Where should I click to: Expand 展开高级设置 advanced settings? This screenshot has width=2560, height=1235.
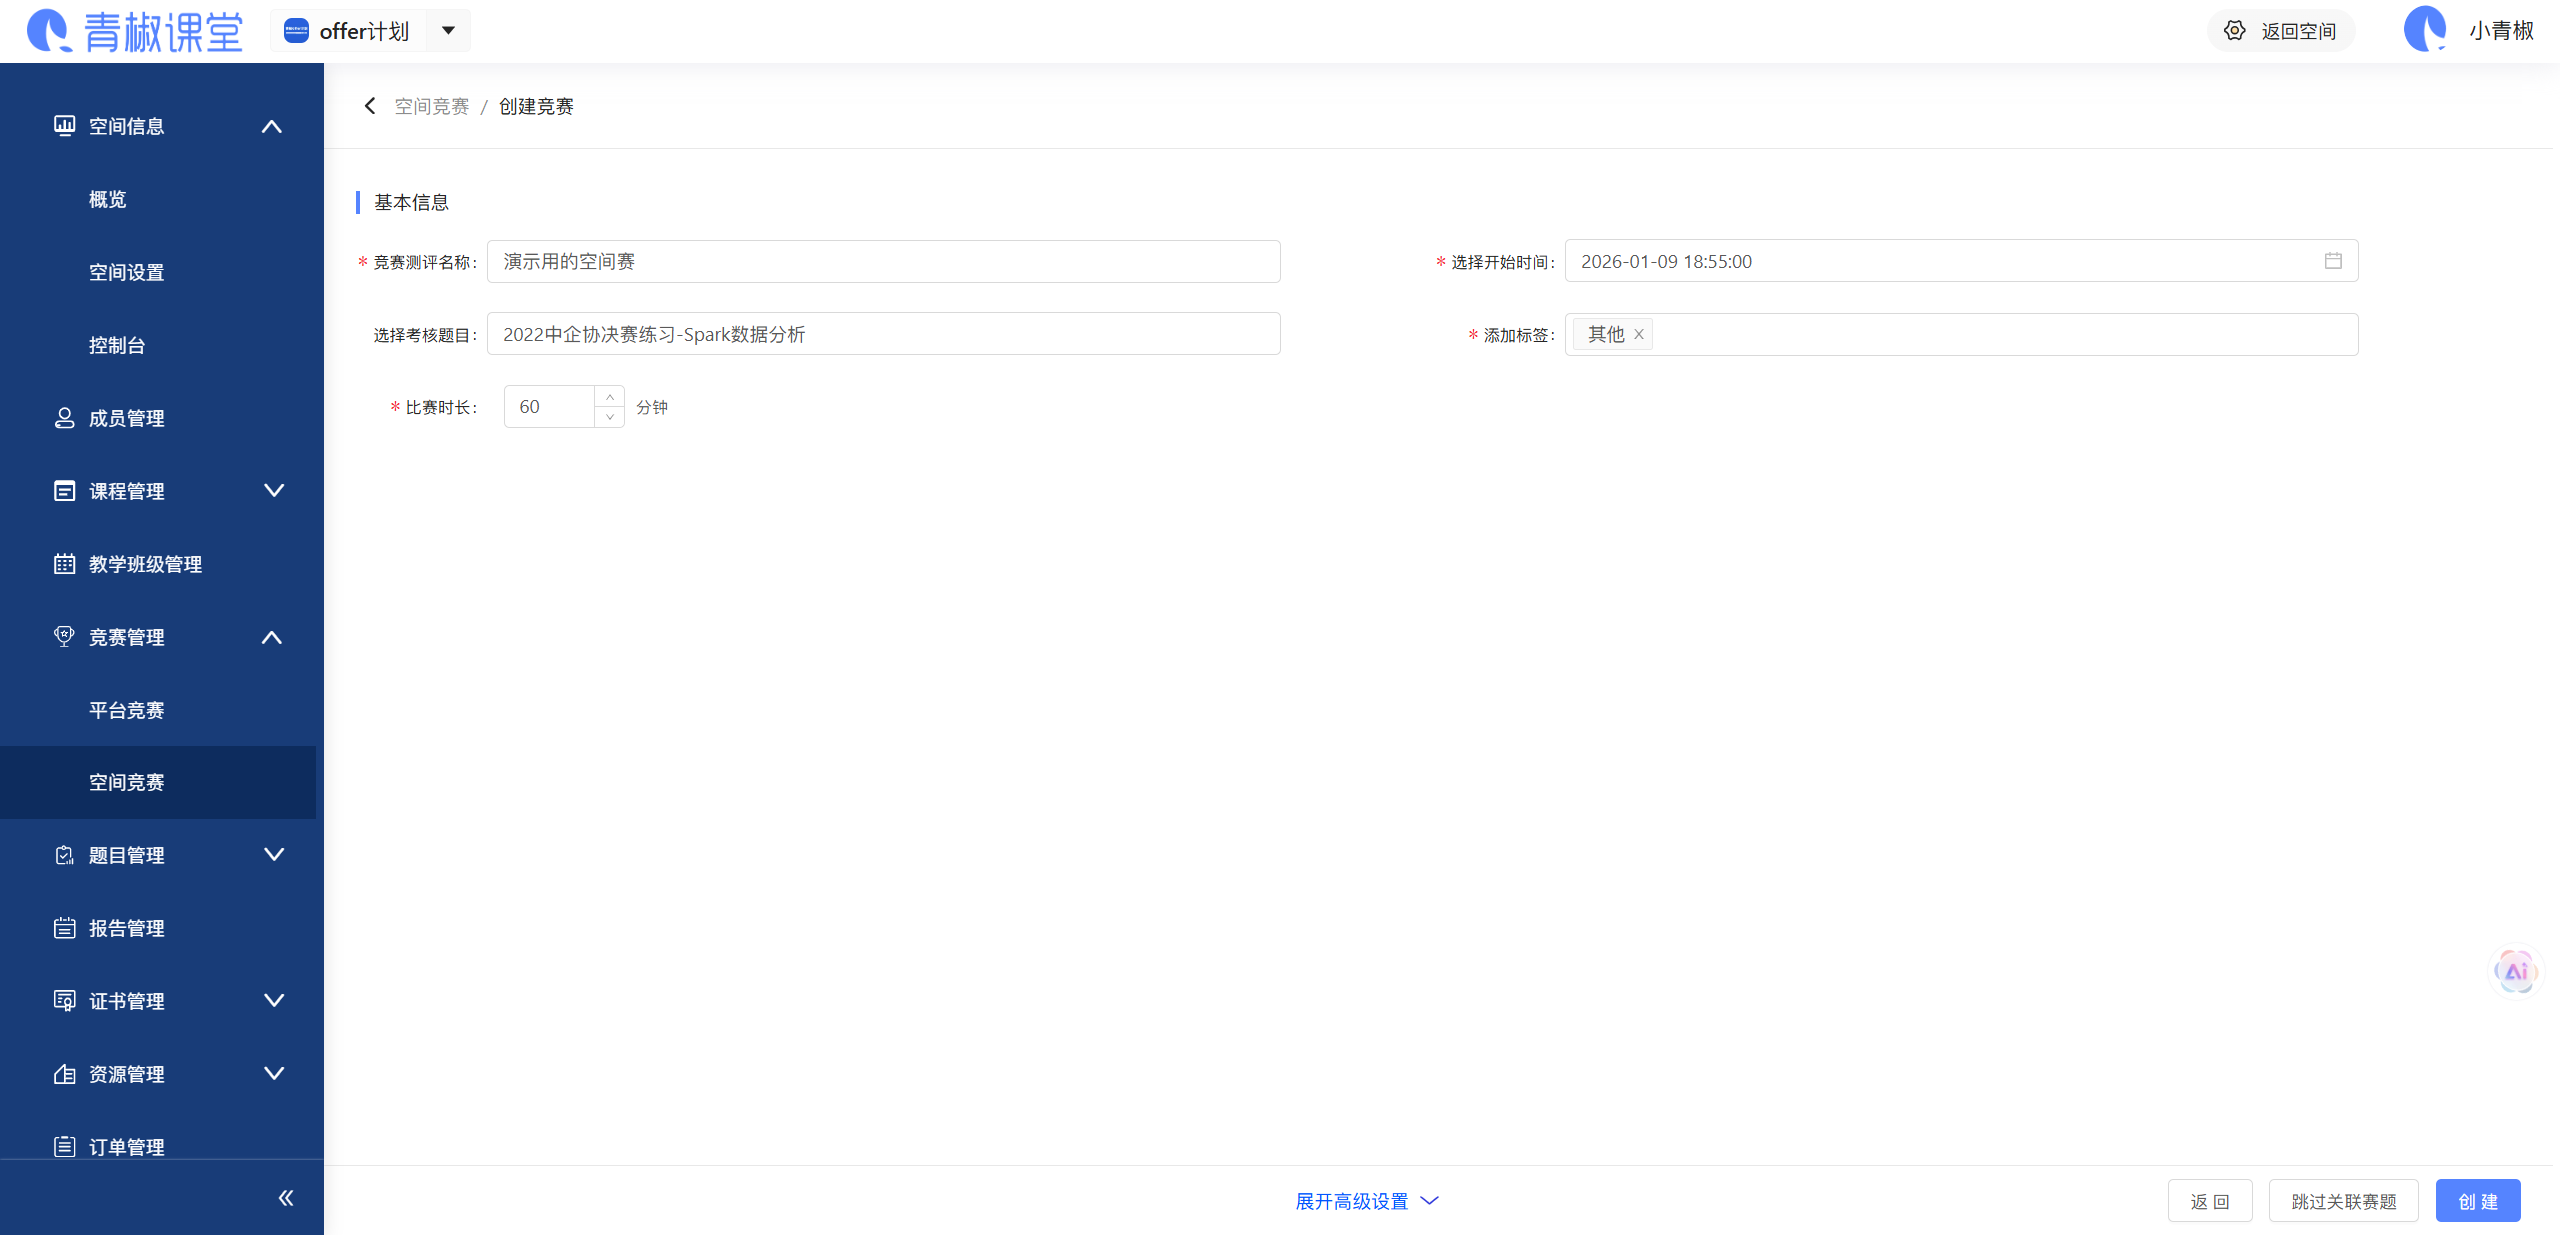(x=1366, y=1201)
